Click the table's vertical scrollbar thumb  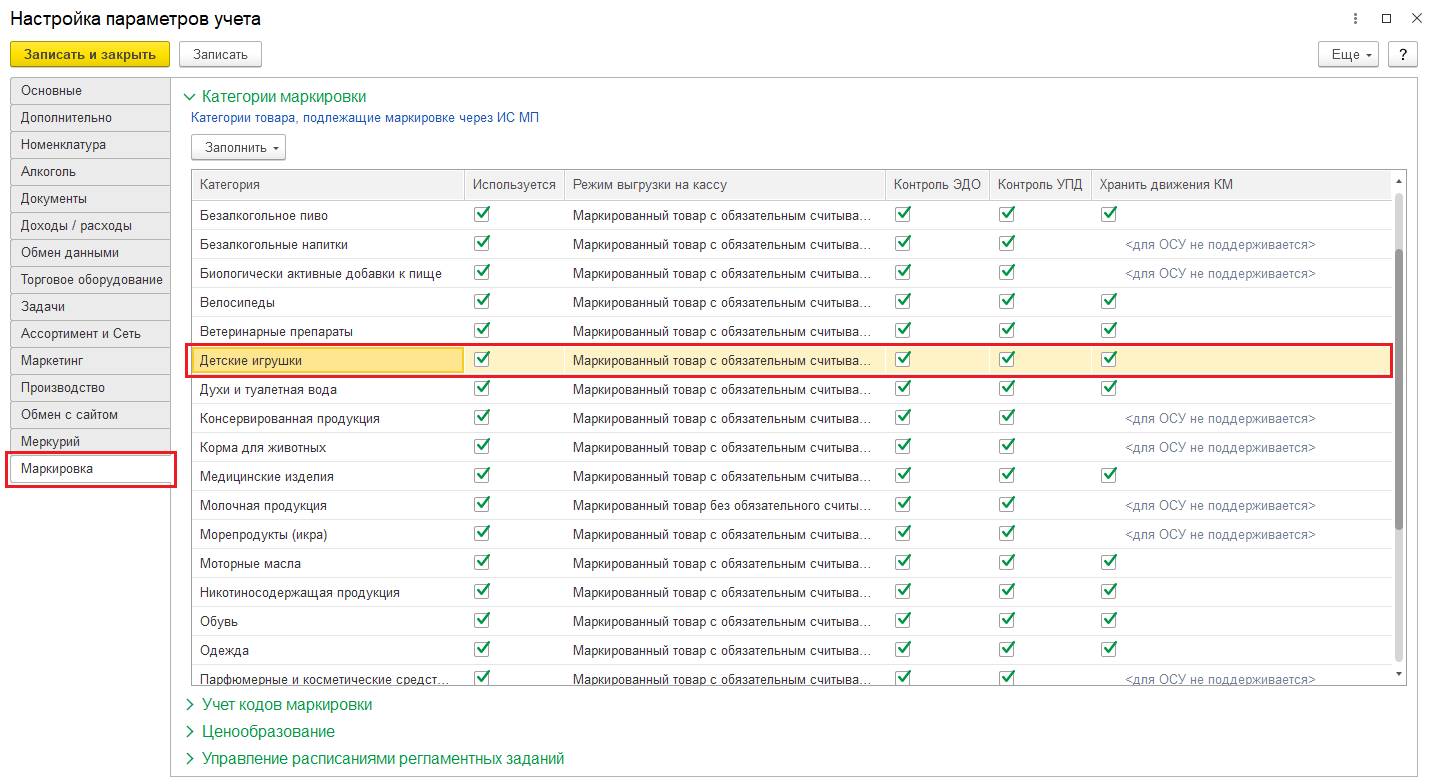click(x=1399, y=390)
